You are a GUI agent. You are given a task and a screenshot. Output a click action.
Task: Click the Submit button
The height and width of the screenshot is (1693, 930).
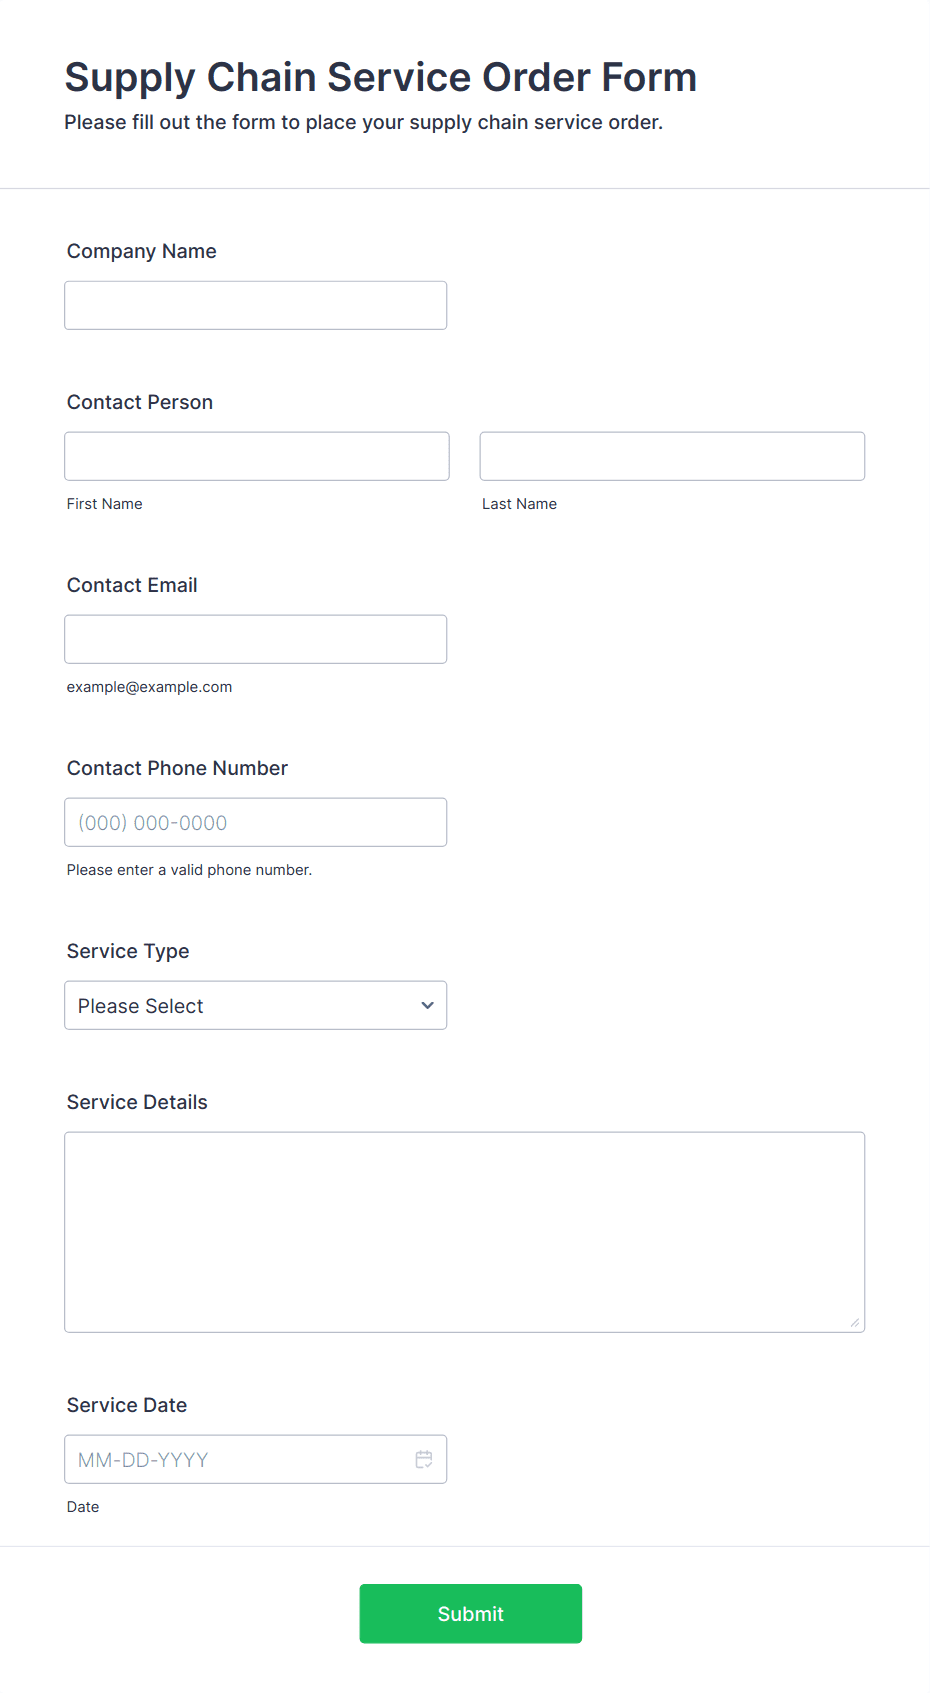coord(471,1613)
